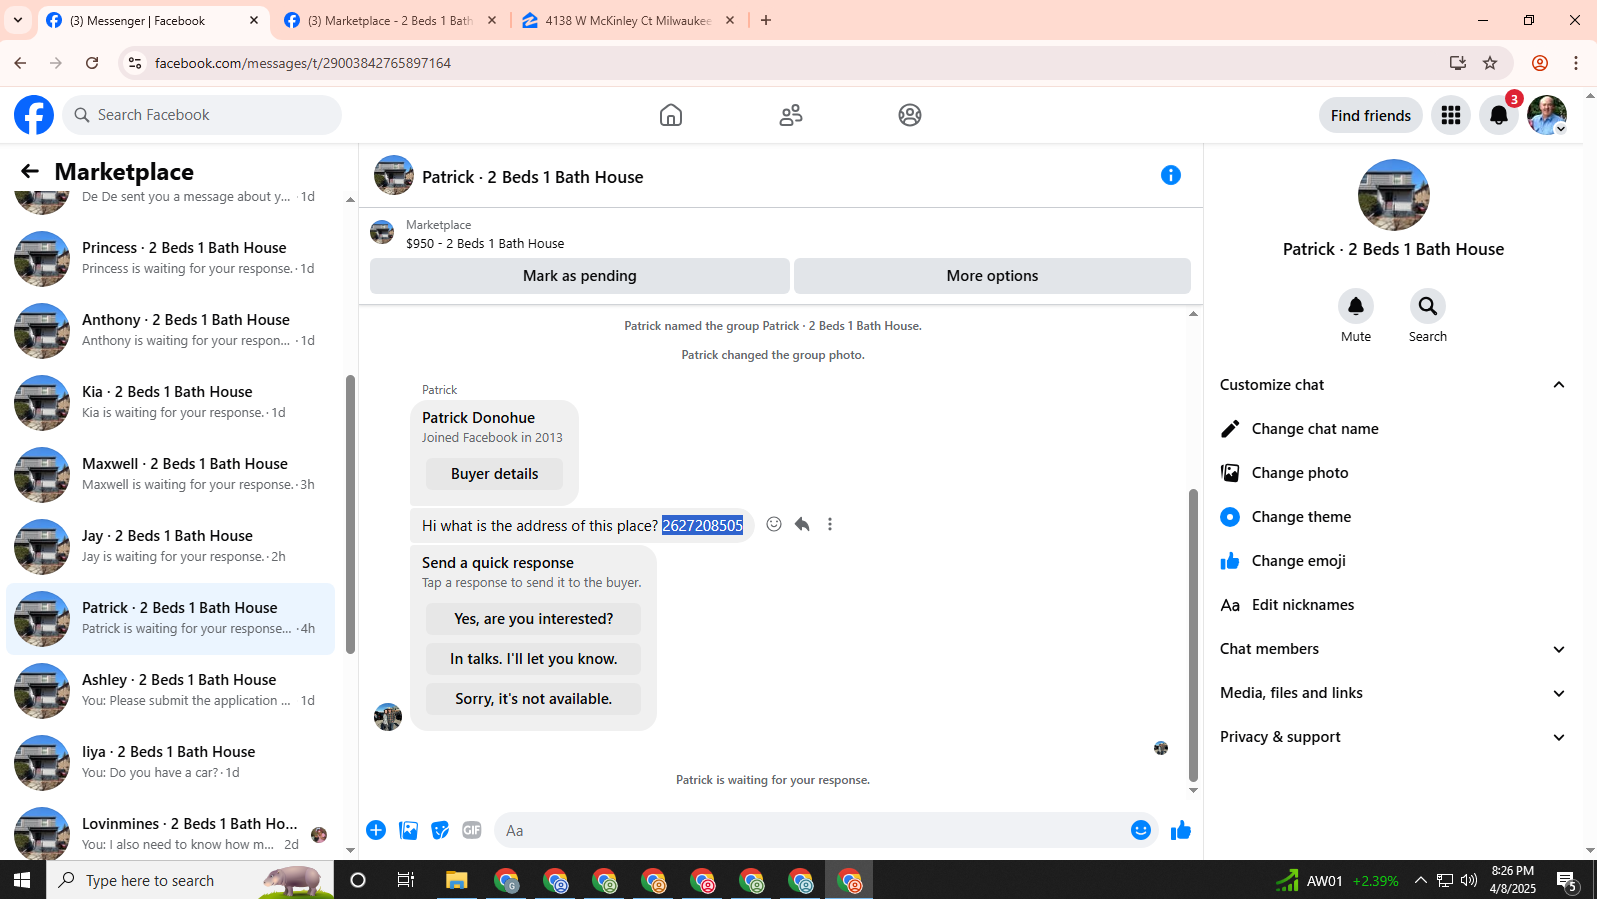This screenshot has height=899, width=1597.
Task: Select Edit nicknames option
Action: (1392, 605)
